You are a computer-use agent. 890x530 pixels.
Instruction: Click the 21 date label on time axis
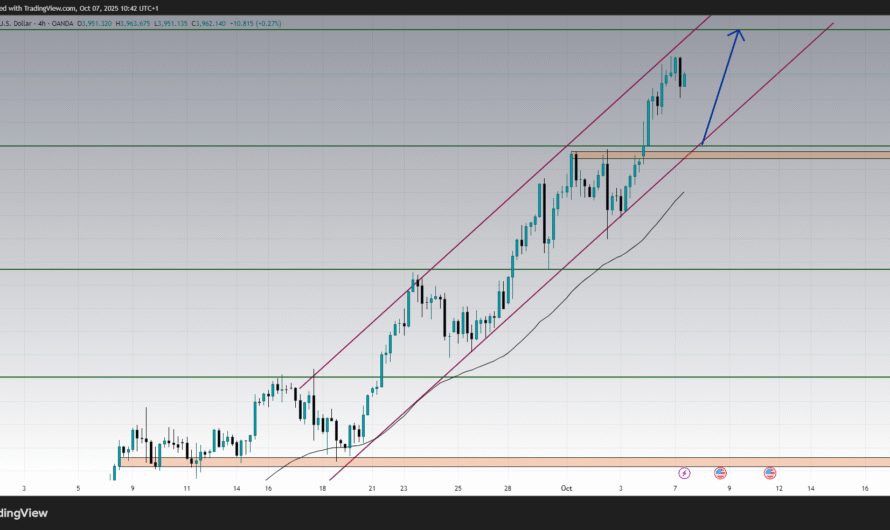click(x=372, y=489)
